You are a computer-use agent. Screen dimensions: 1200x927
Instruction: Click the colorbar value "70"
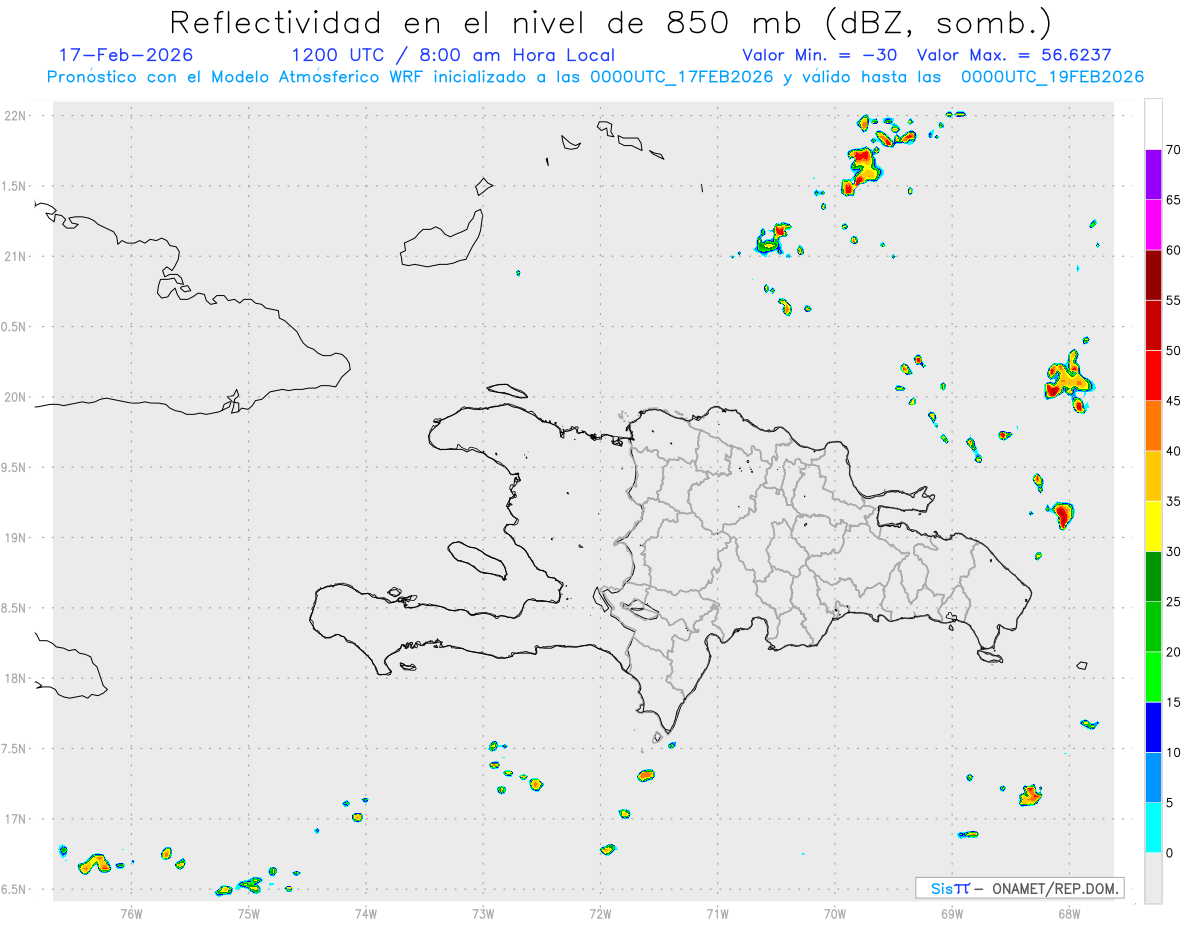pyautogui.click(x=1174, y=150)
